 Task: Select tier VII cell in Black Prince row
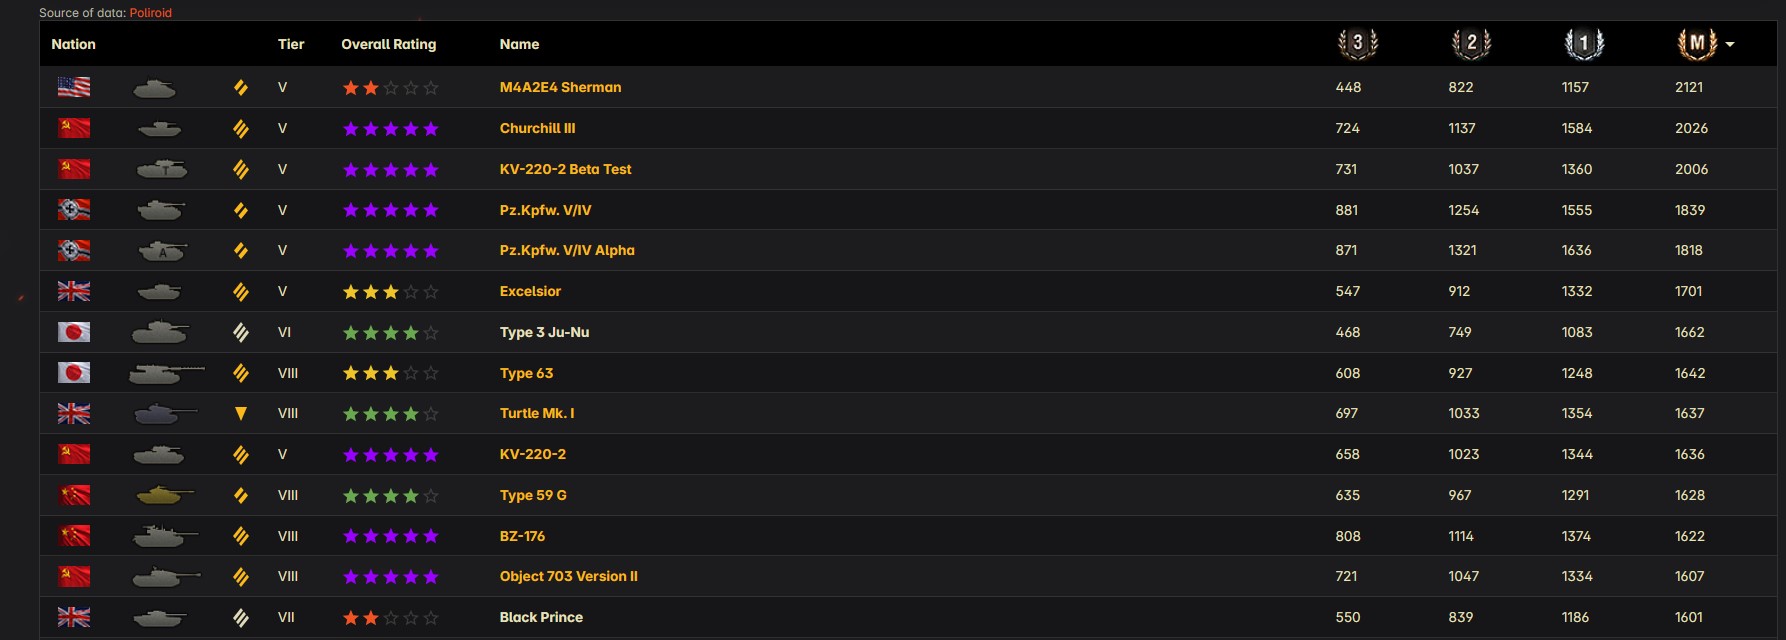click(286, 617)
